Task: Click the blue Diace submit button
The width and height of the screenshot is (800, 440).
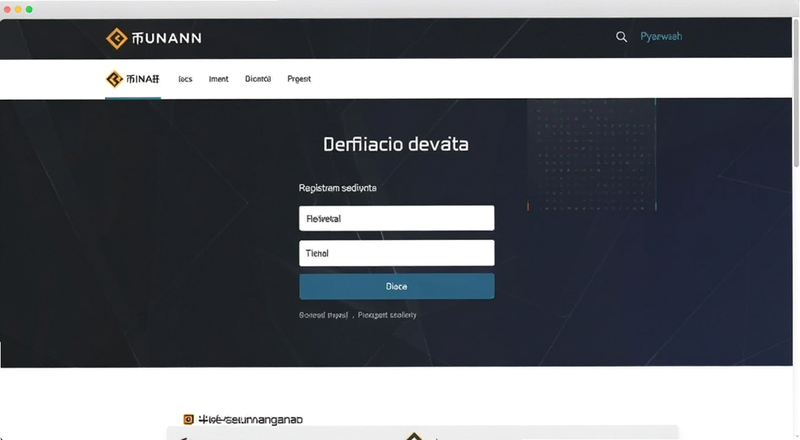Action: (x=396, y=286)
